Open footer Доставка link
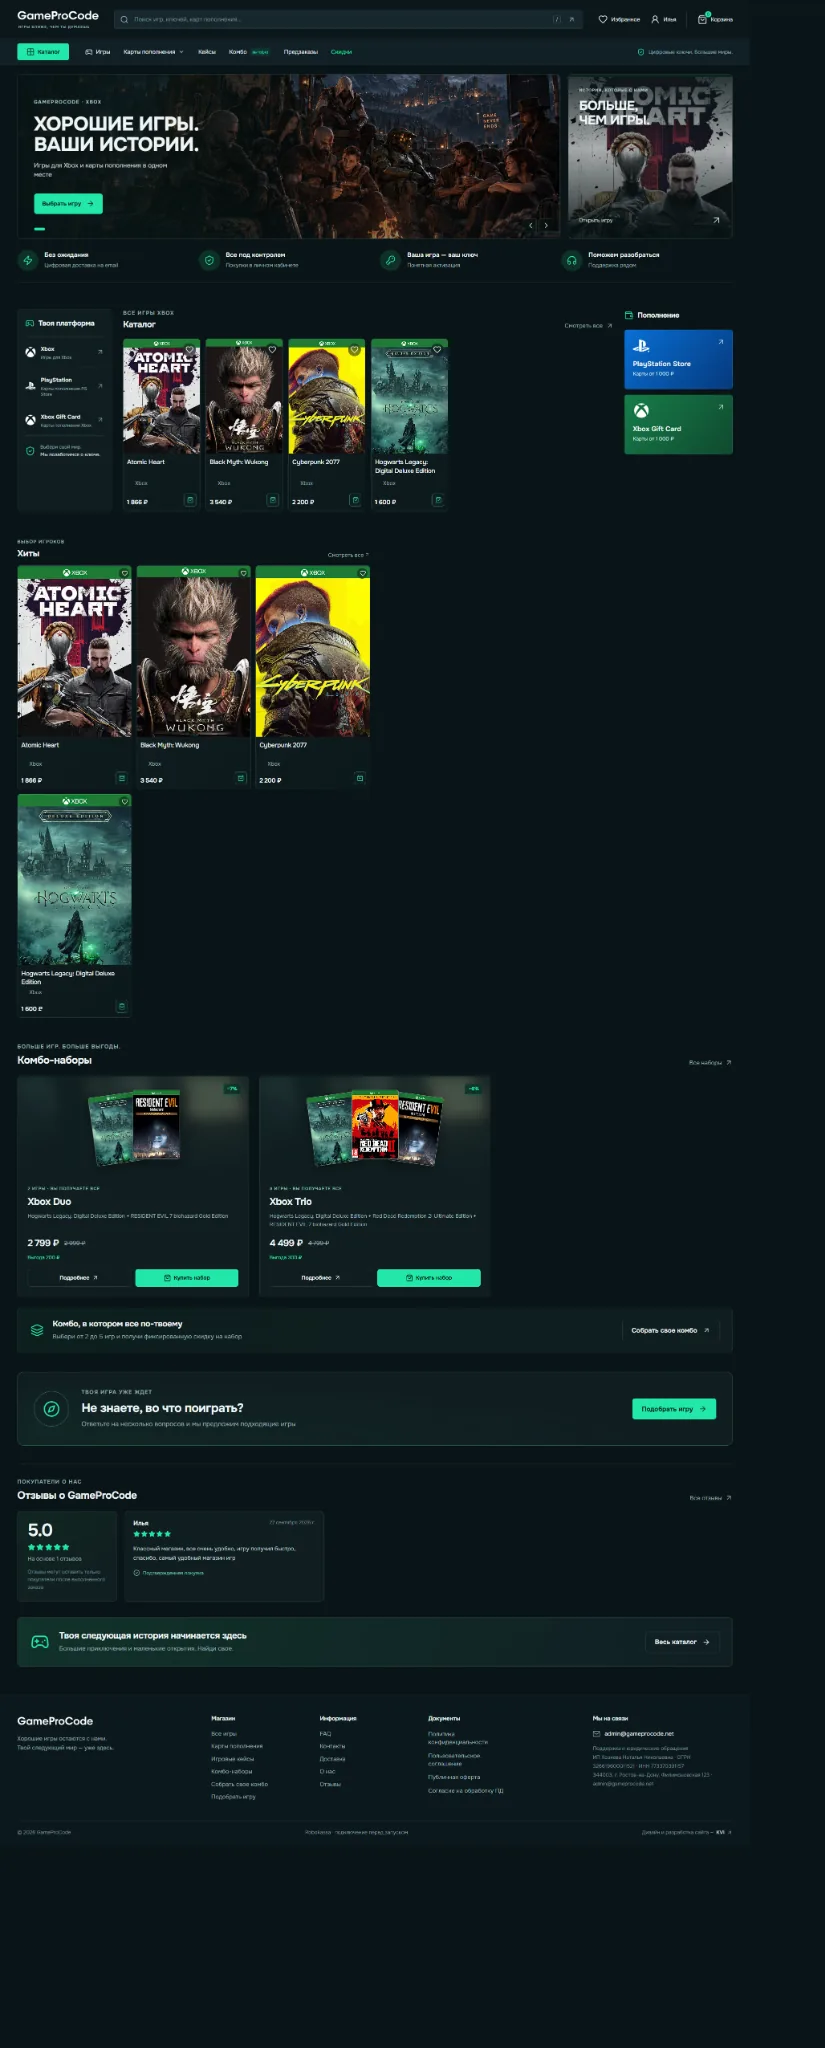The image size is (825, 2048). (332, 1759)
